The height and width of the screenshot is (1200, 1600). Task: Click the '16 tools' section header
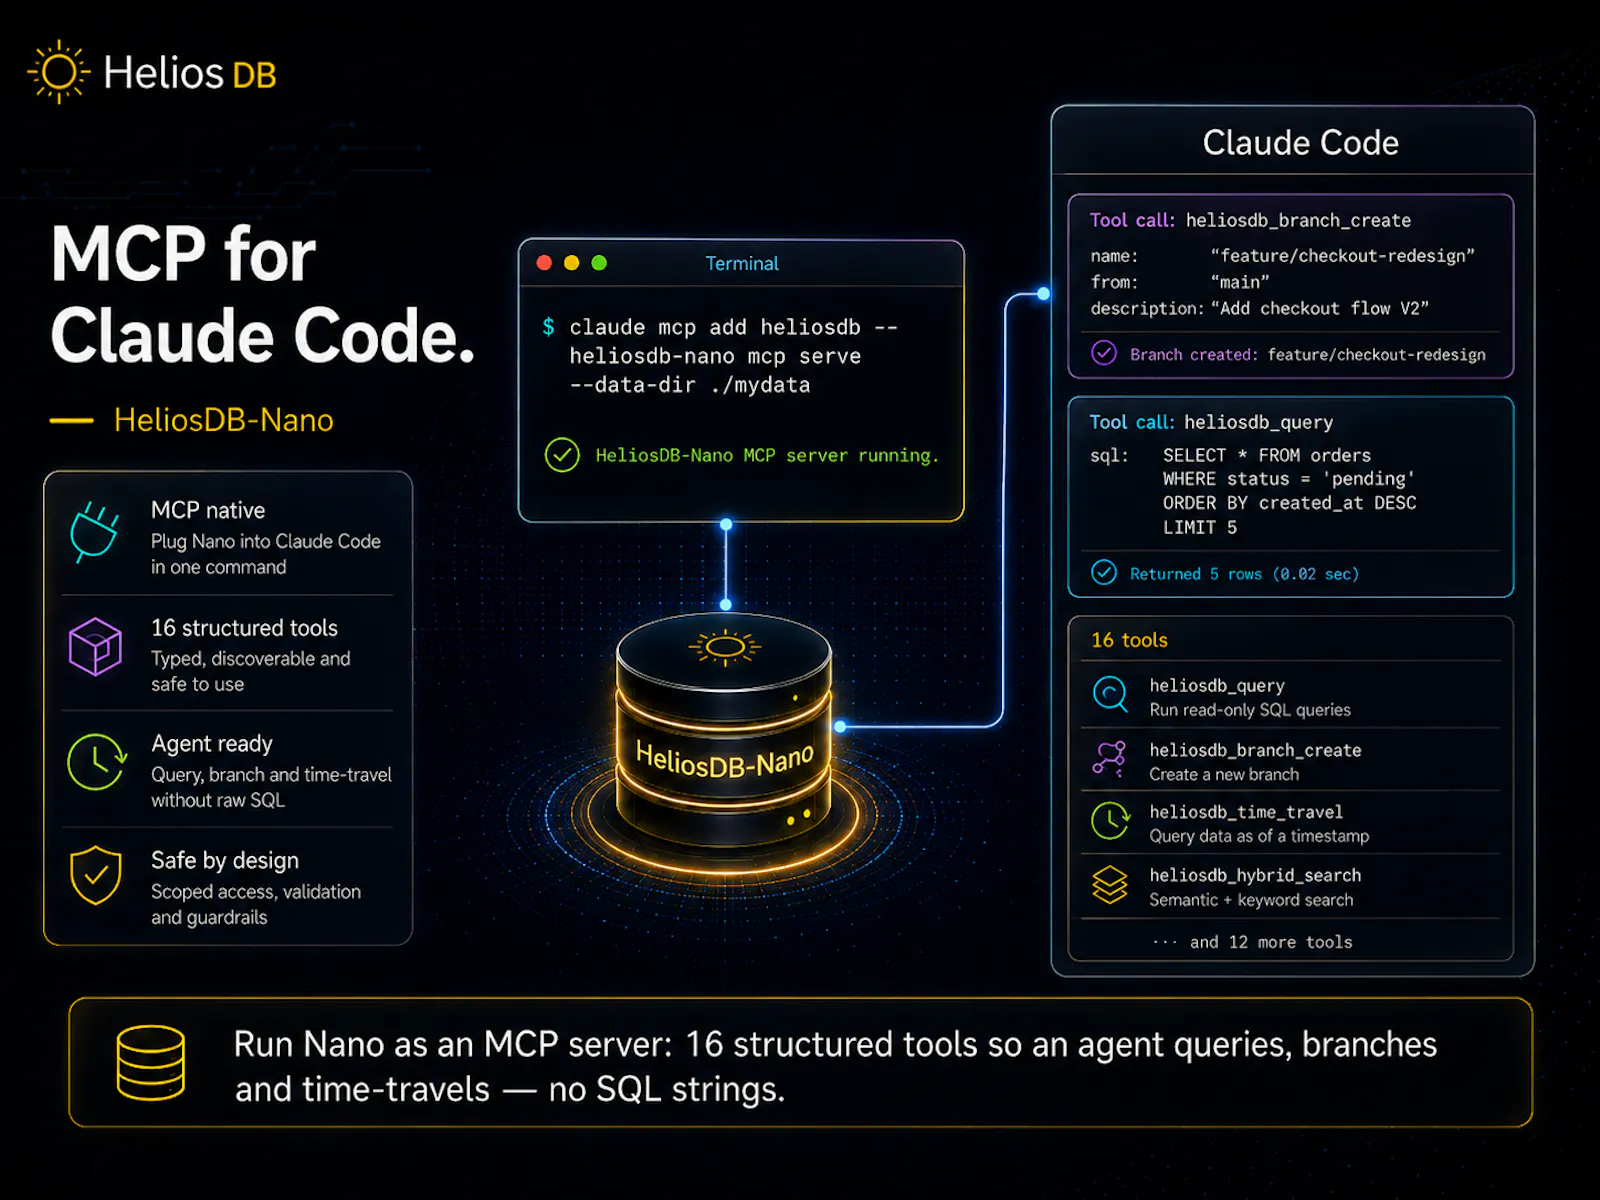[x=1129, y=640]
